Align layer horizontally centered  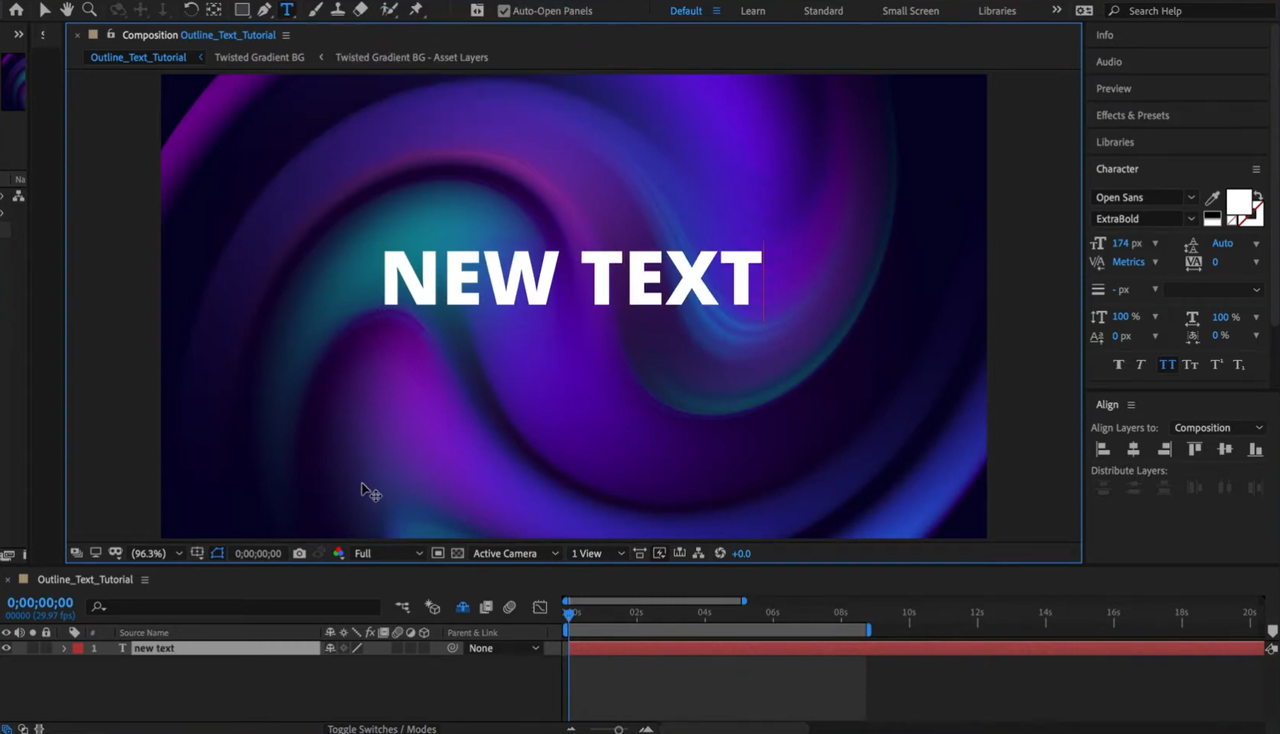tap(1133, 450)
